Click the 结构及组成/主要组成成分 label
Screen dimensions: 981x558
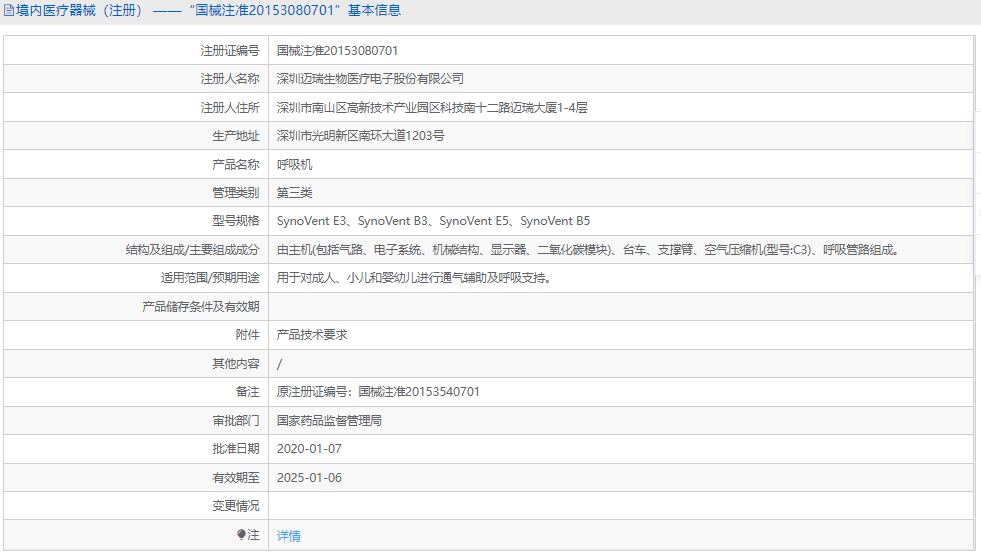click(x=193, y=250)
